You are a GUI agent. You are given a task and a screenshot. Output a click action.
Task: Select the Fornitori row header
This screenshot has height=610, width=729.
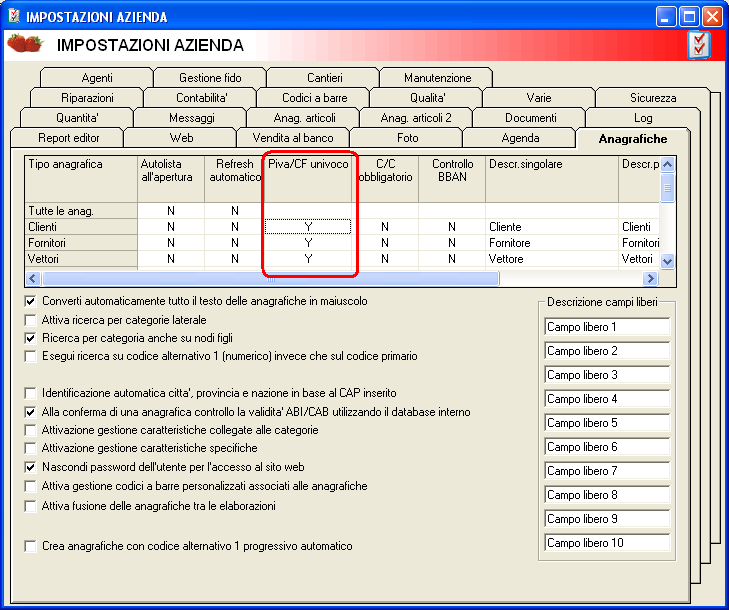(x=81, y=243)
